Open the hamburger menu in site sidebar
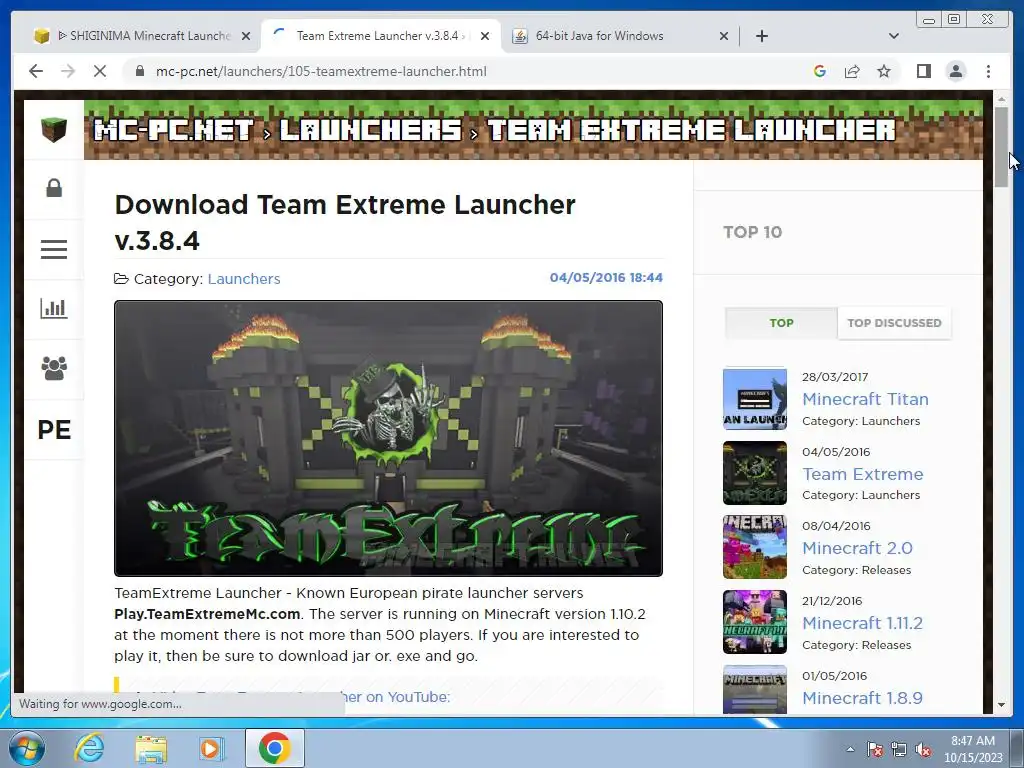 (x=54, y=249)
